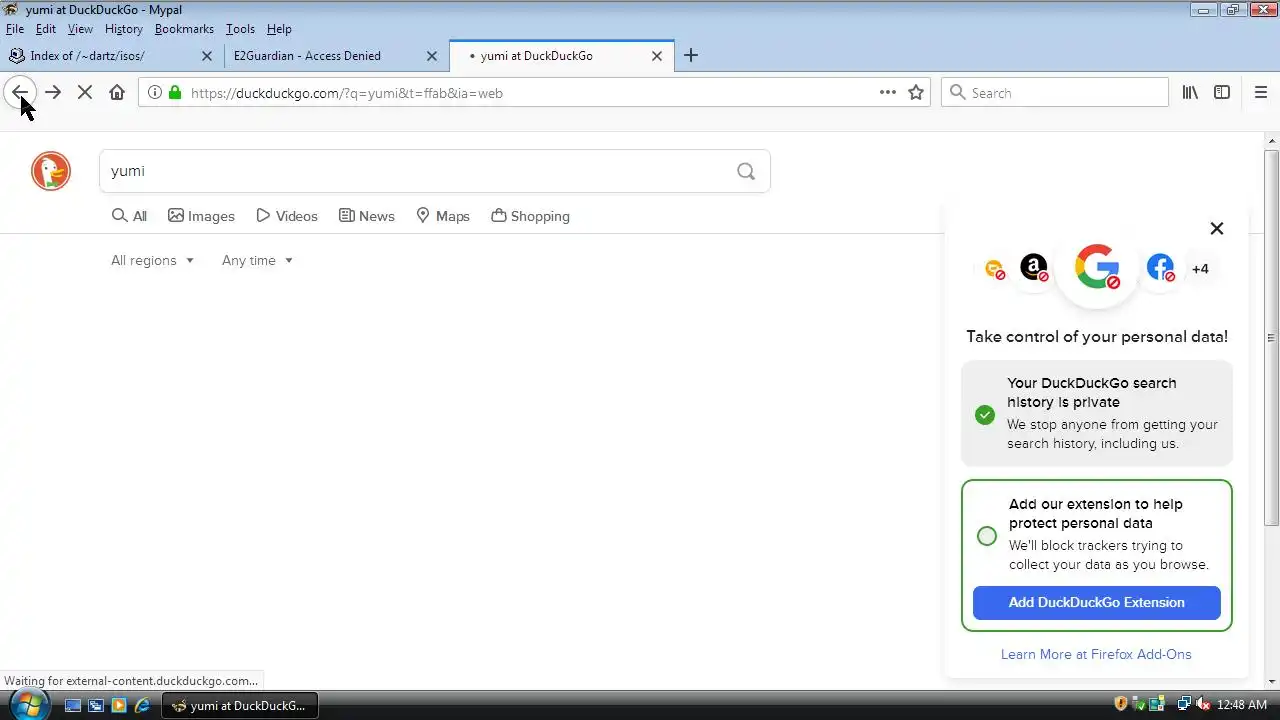Select the News results tab

[366, 216]
